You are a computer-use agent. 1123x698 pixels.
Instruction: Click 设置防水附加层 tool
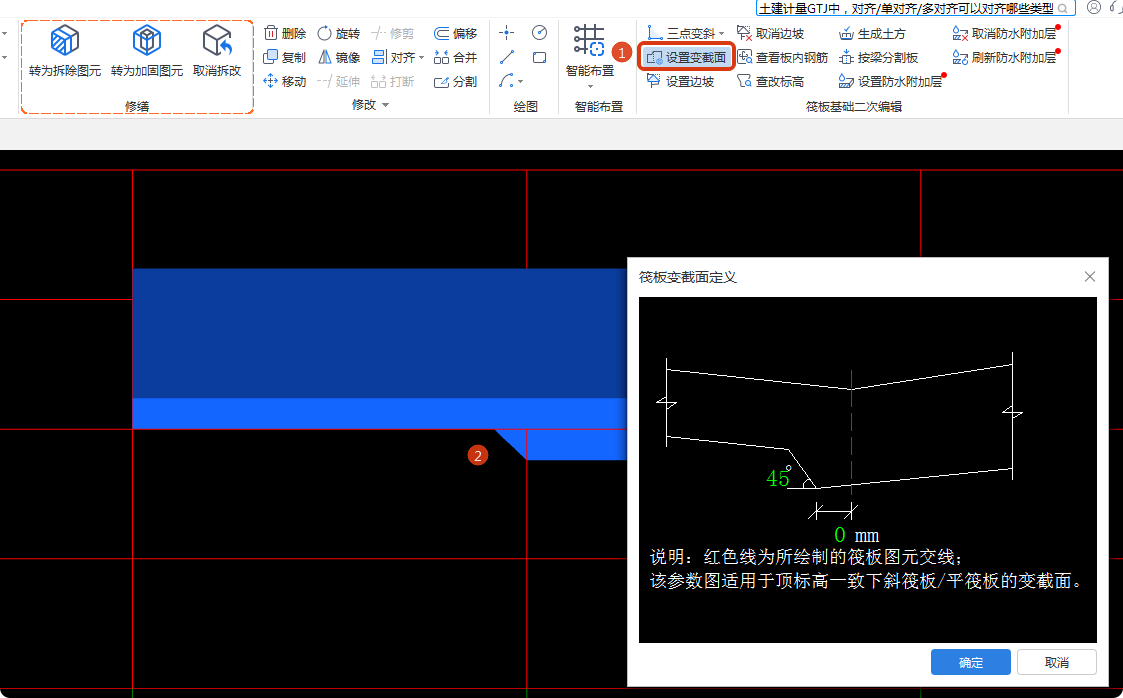[x=890, y=82]
